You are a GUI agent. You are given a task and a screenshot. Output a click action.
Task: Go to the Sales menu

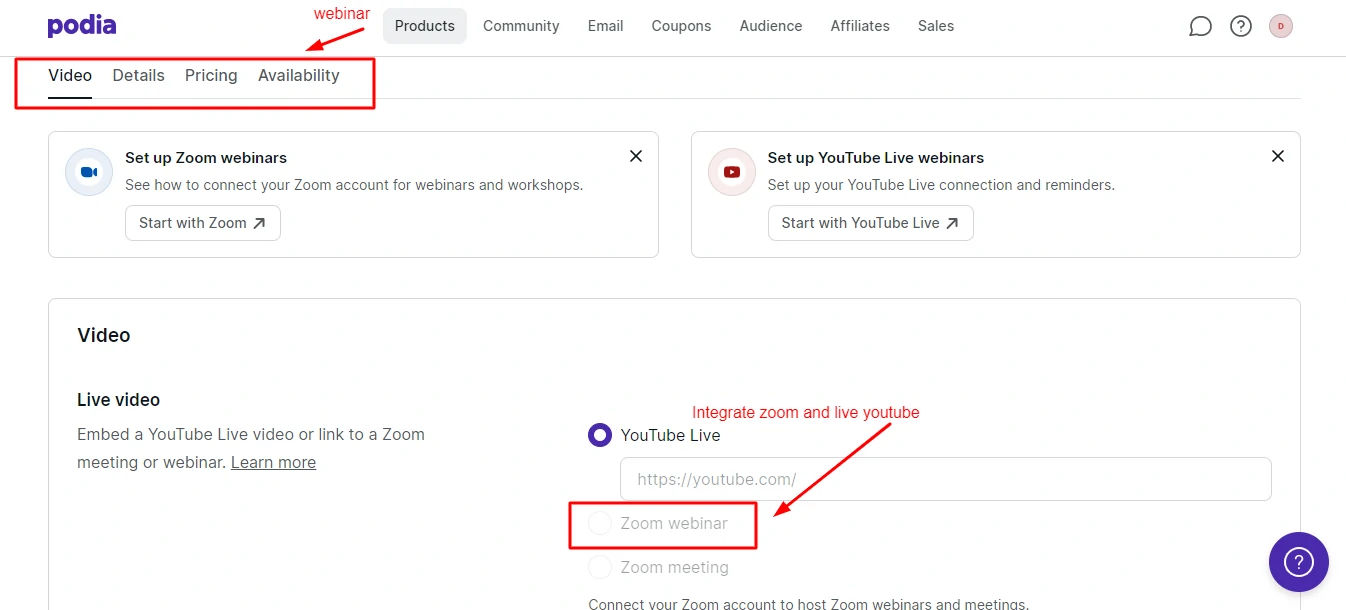pyautogui.click(x=936, y=26)
